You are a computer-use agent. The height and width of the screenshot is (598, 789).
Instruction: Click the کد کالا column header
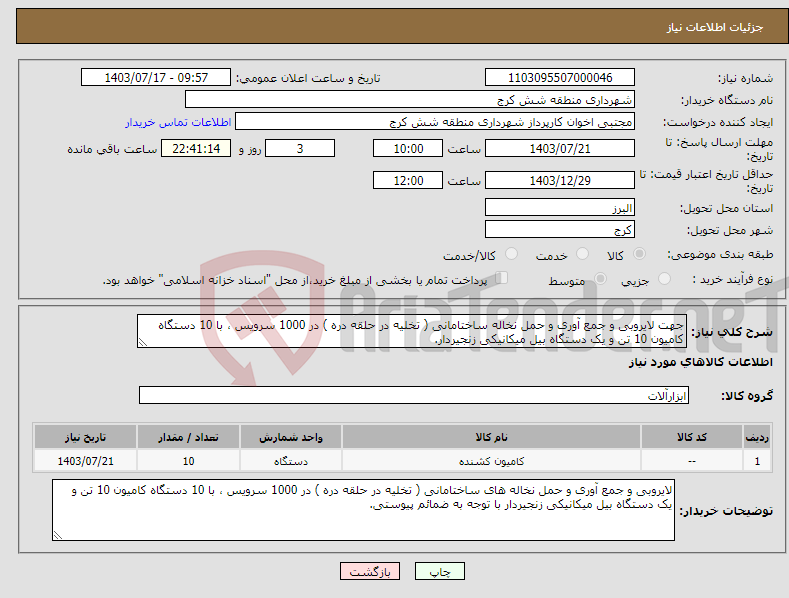click(x=692, y=437)
